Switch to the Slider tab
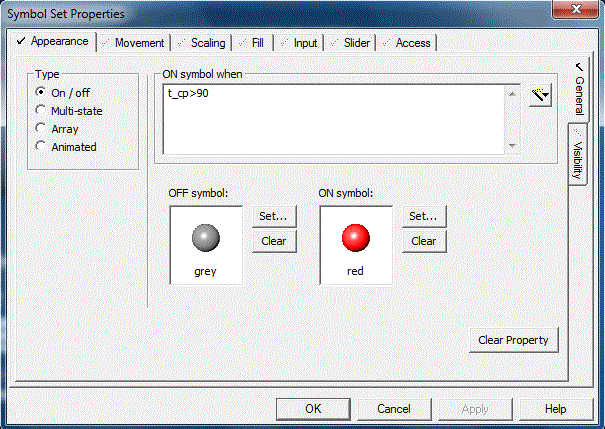 point(351,43)
